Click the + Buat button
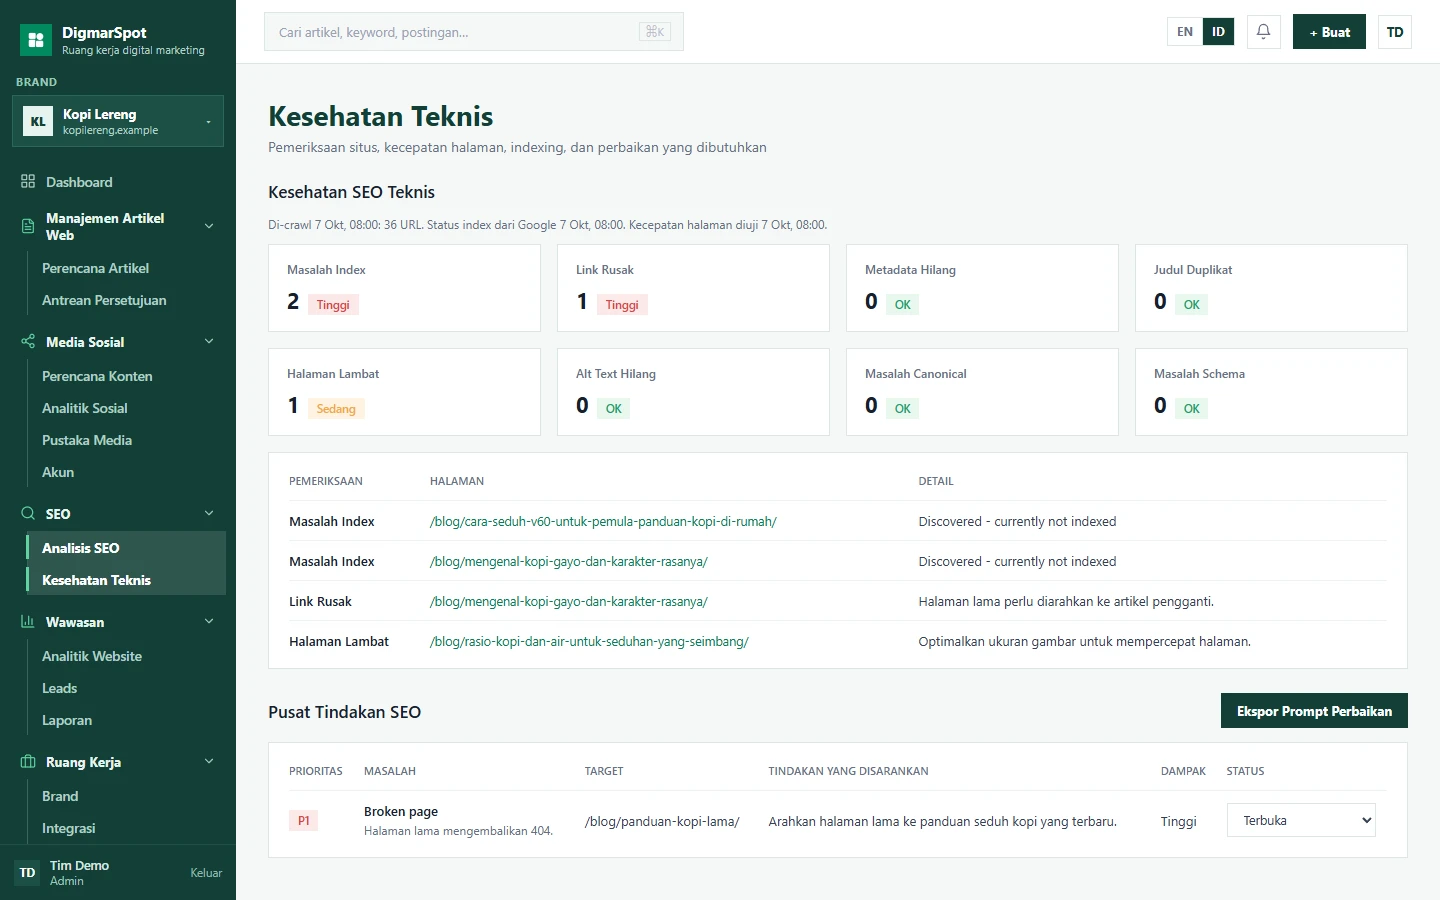This screenshot has width=1440, height=900. pos(1329,32)
